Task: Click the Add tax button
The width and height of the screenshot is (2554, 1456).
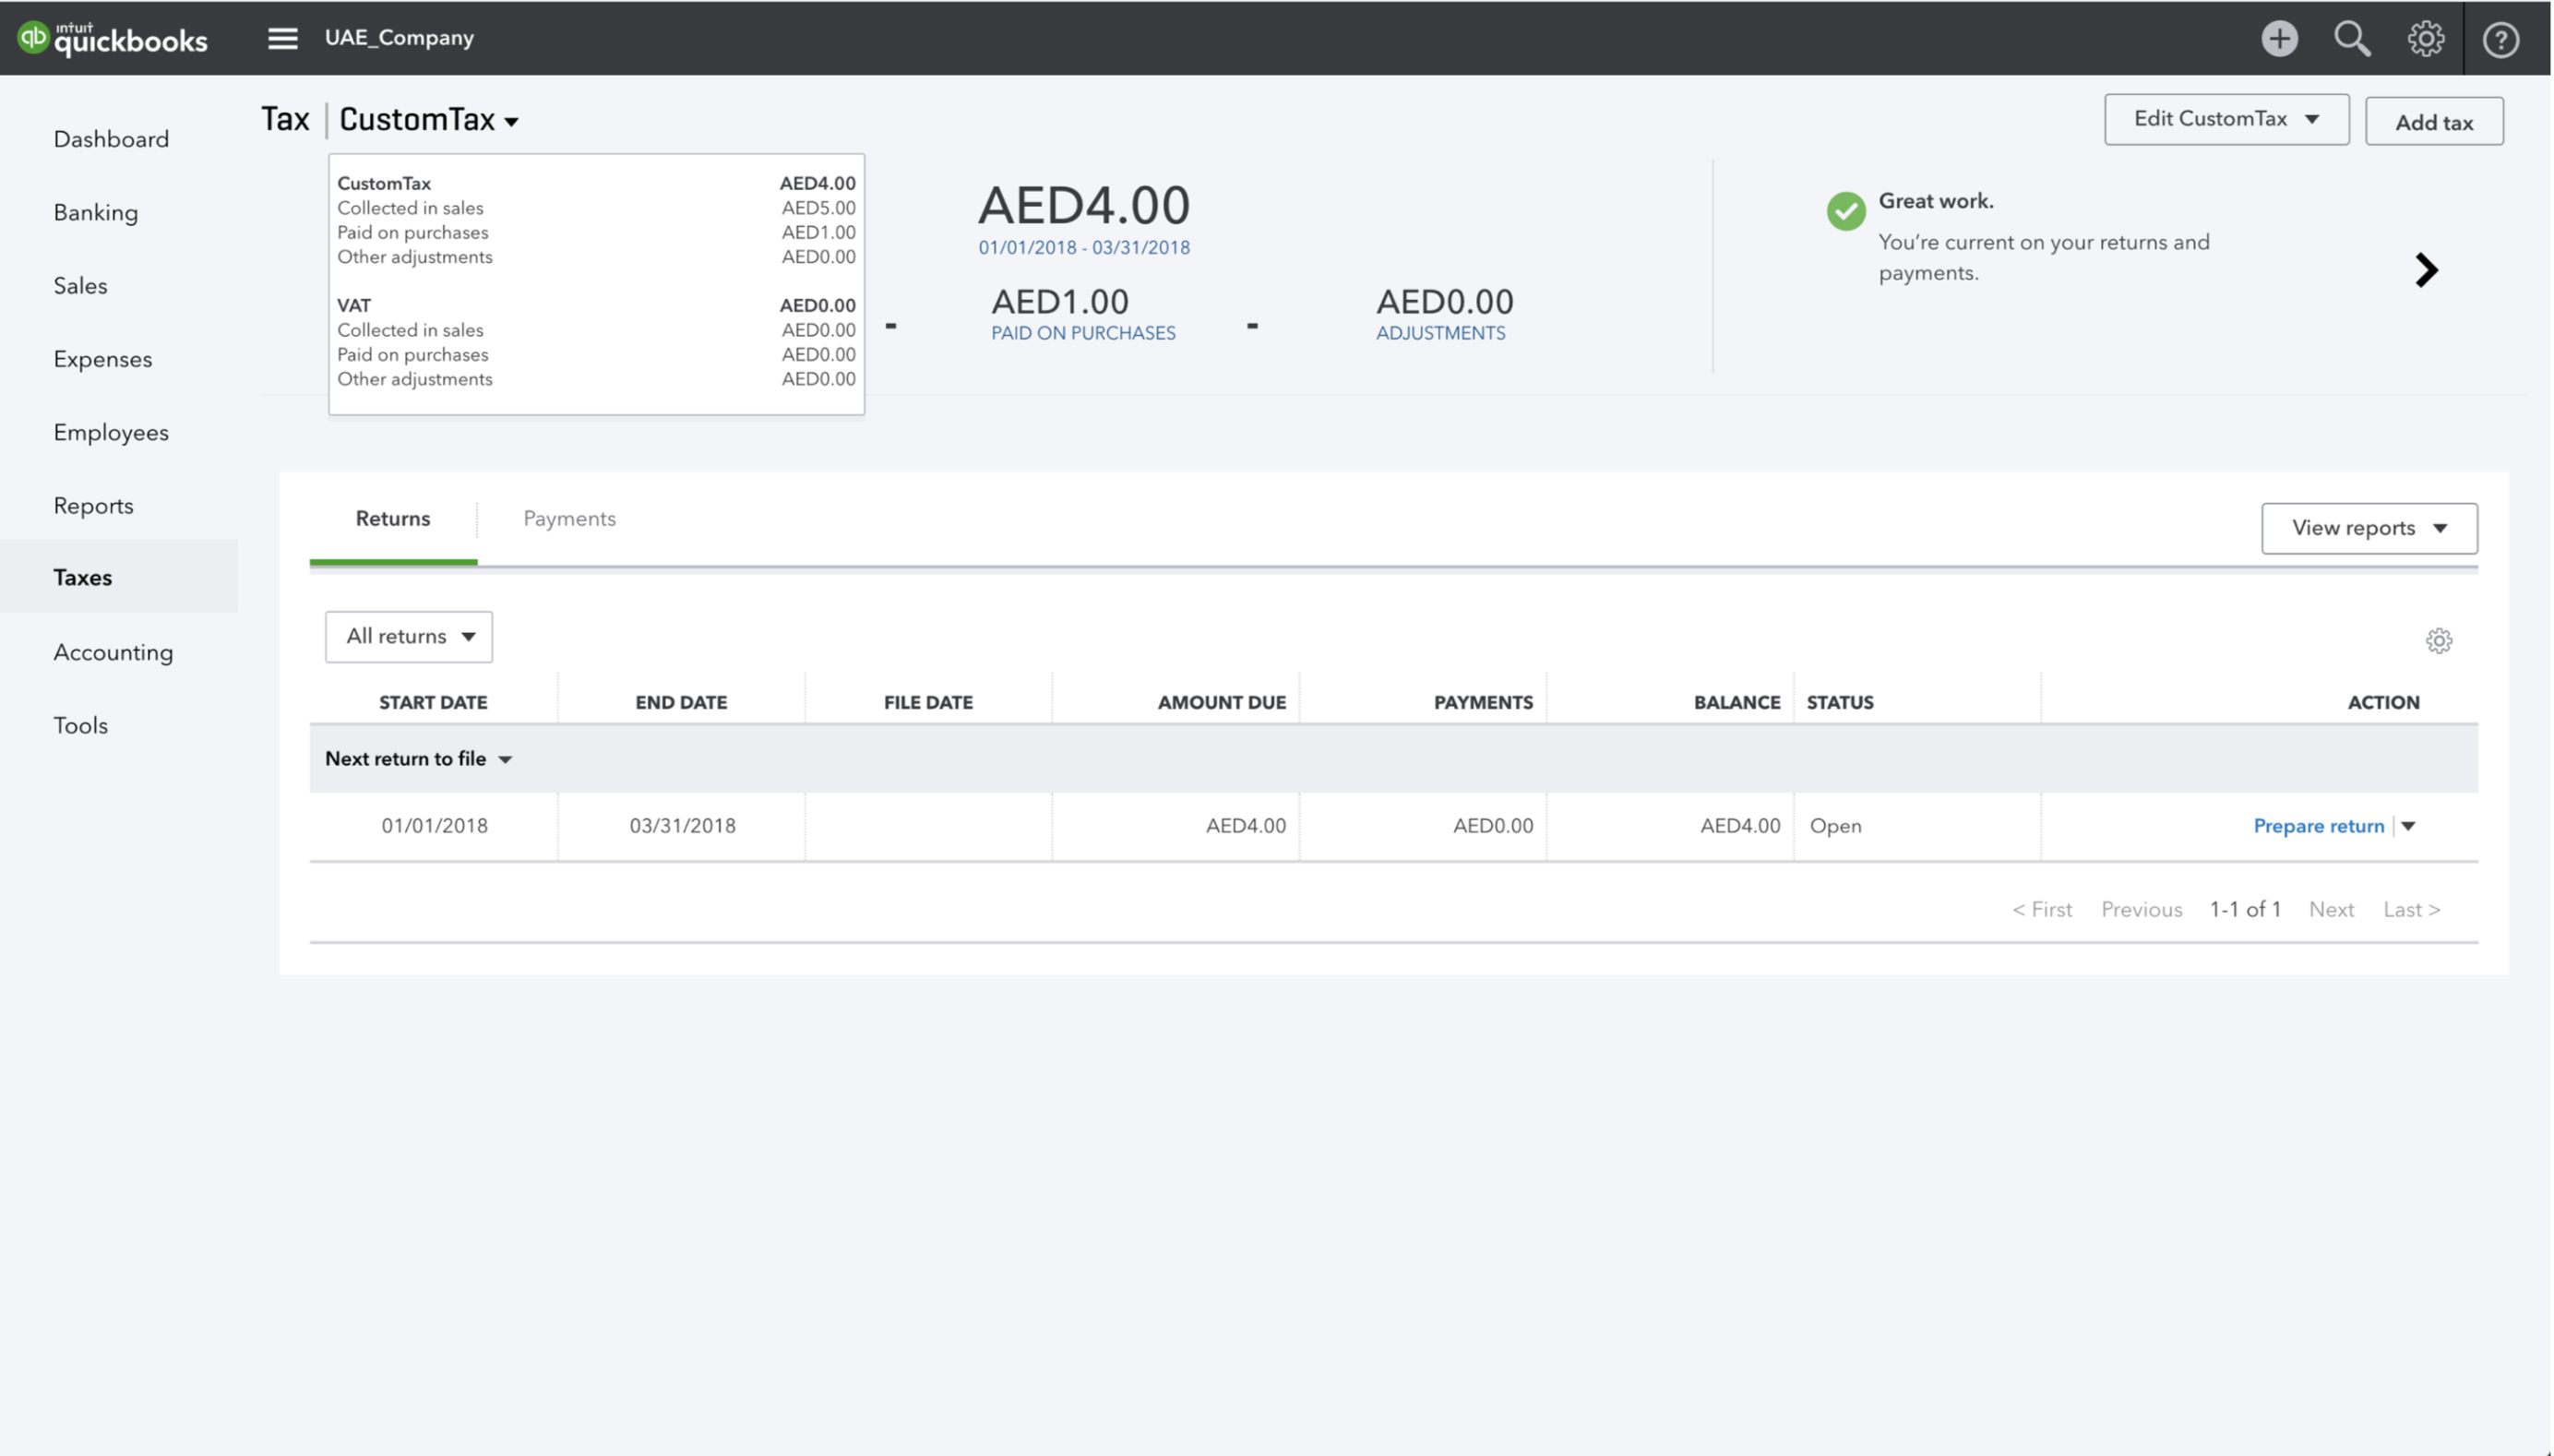Action: [2437, 121]
